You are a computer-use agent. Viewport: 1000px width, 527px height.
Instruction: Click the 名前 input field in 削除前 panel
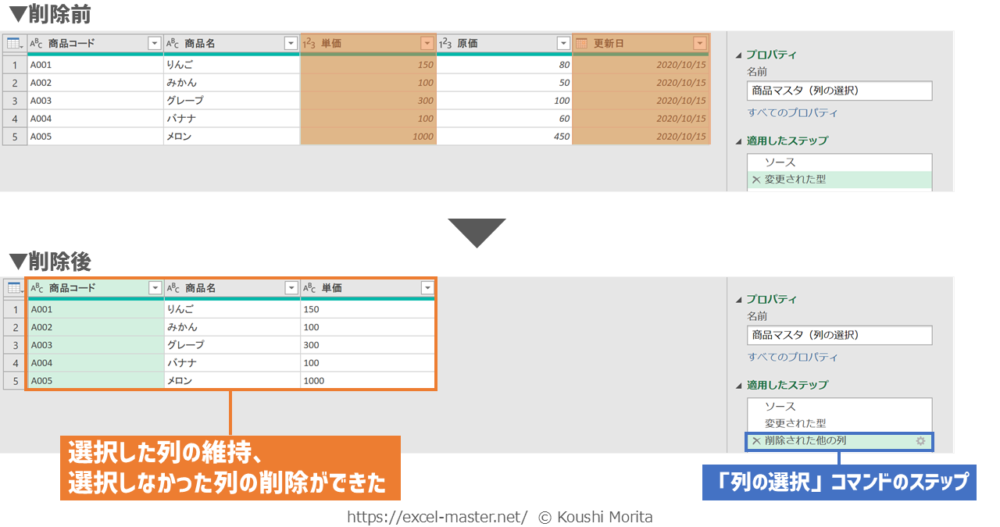pos(838,91)
